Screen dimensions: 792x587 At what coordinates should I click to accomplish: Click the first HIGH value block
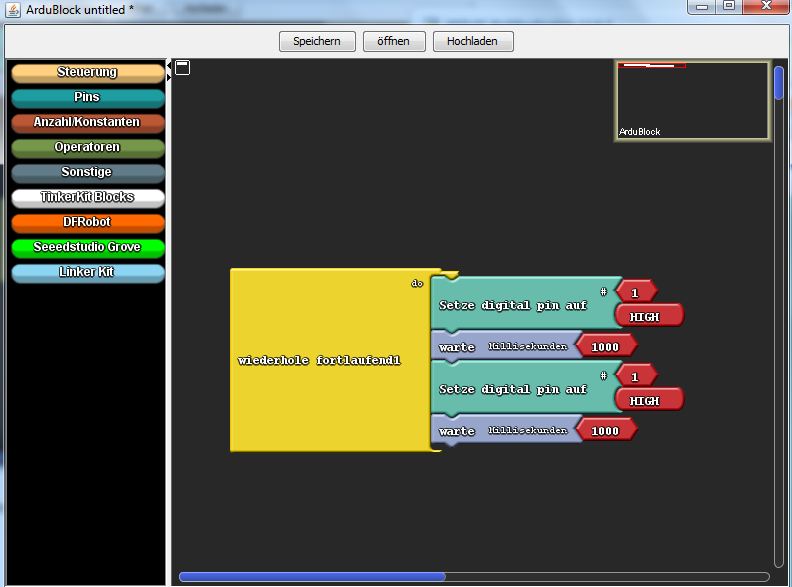click(648, 316)
